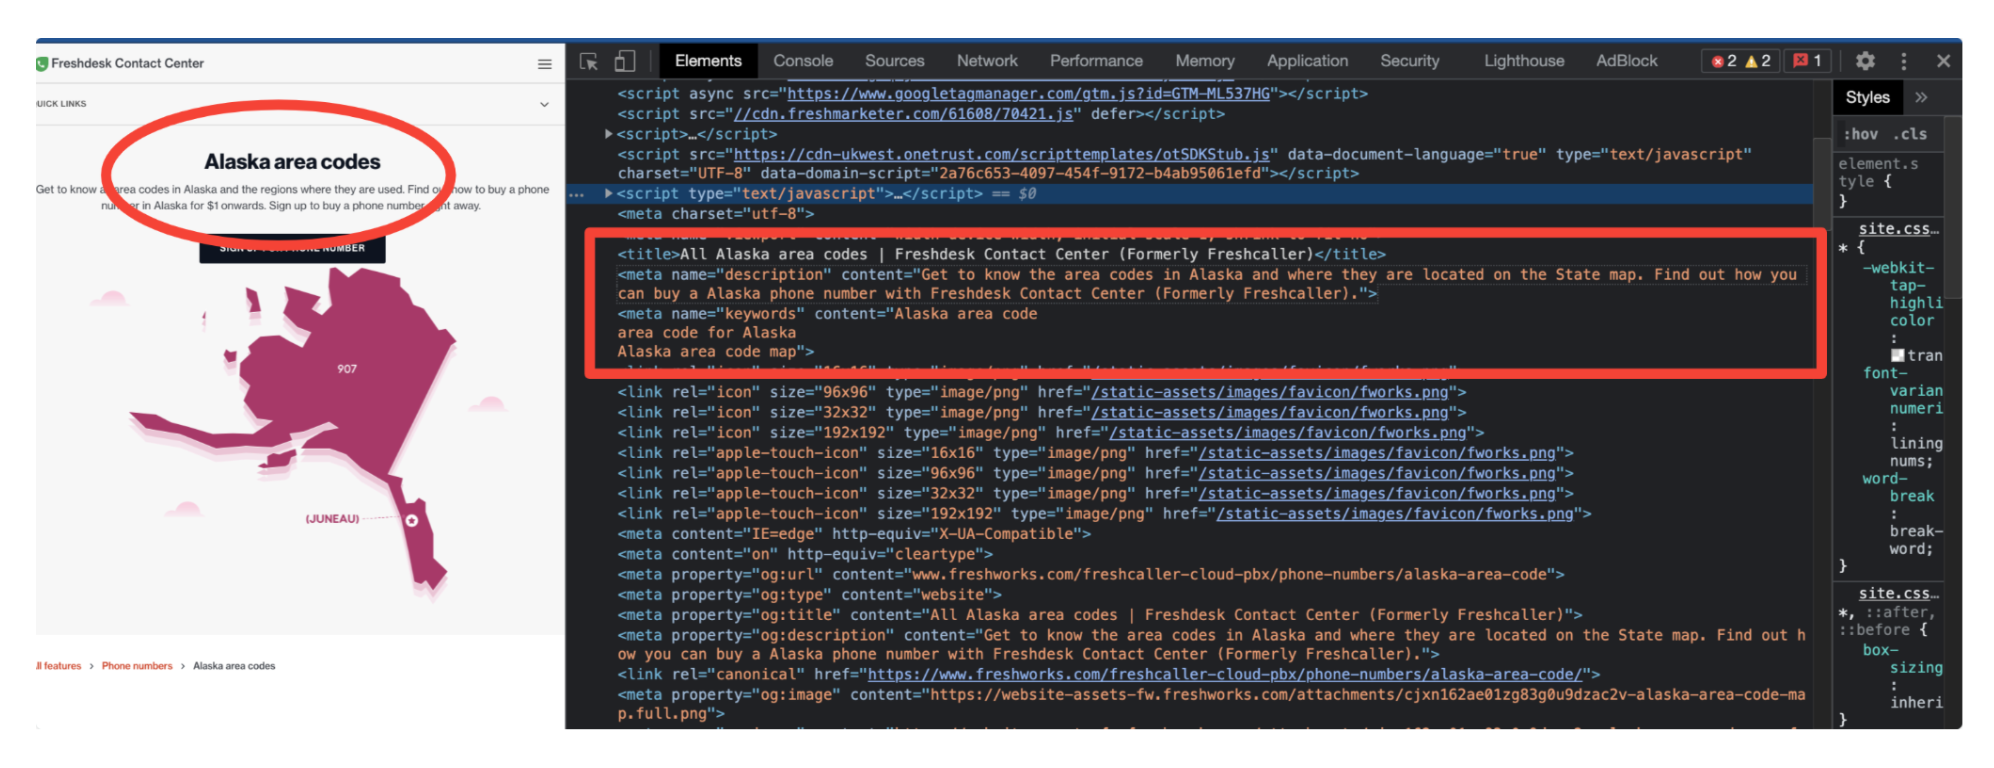Select the cleartype meta line
The width and height of the screenshot is (1994, 768).
(x=805, y=554)
